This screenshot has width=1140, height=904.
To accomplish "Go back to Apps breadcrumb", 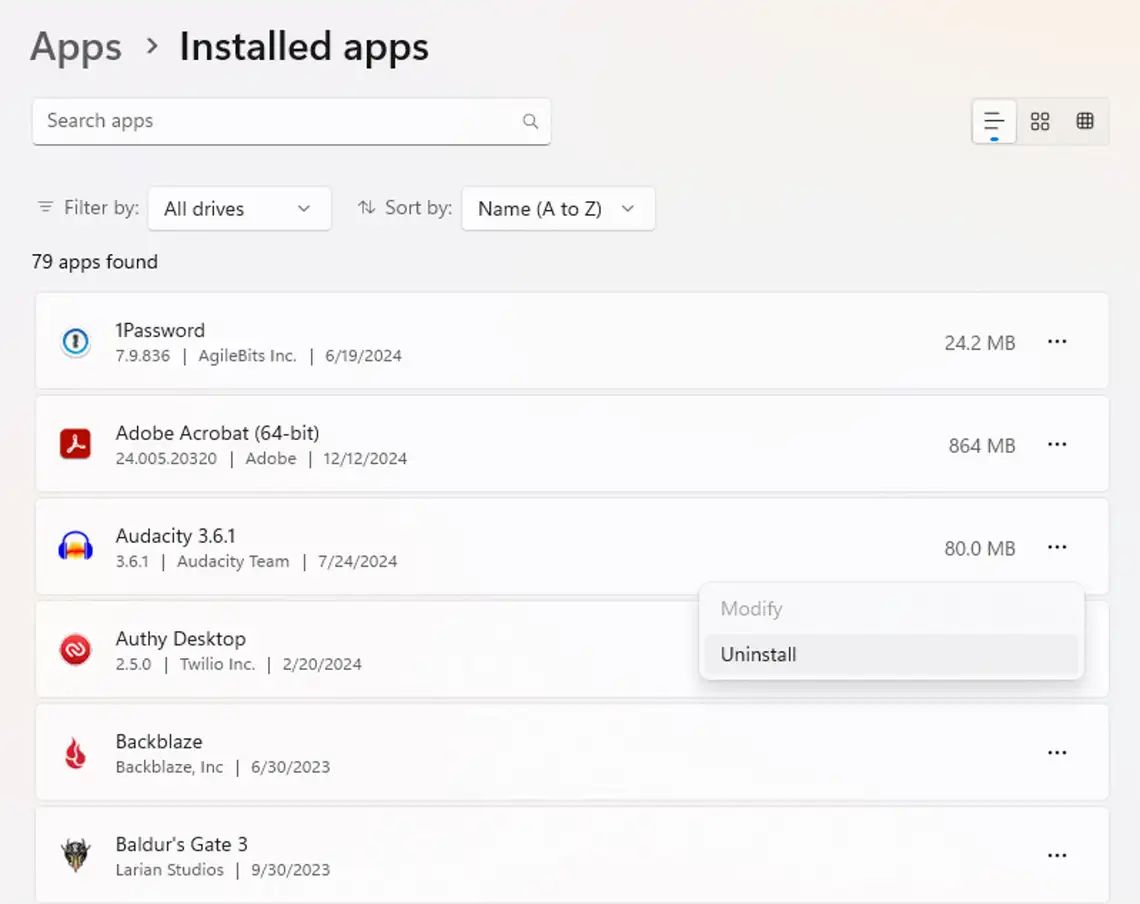I will pyautogui.click(x=76, y=47).
